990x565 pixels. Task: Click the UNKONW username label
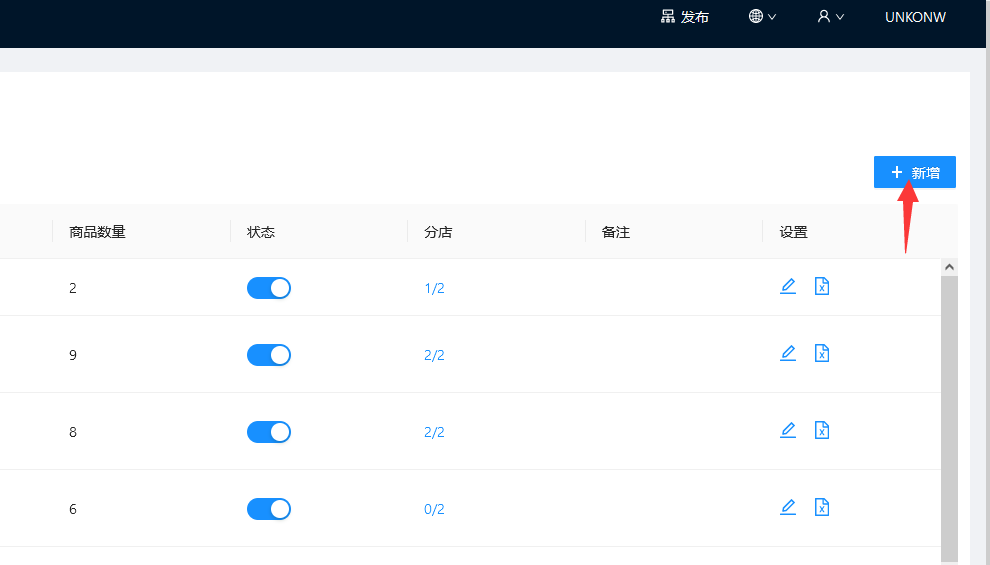[915, 17]
